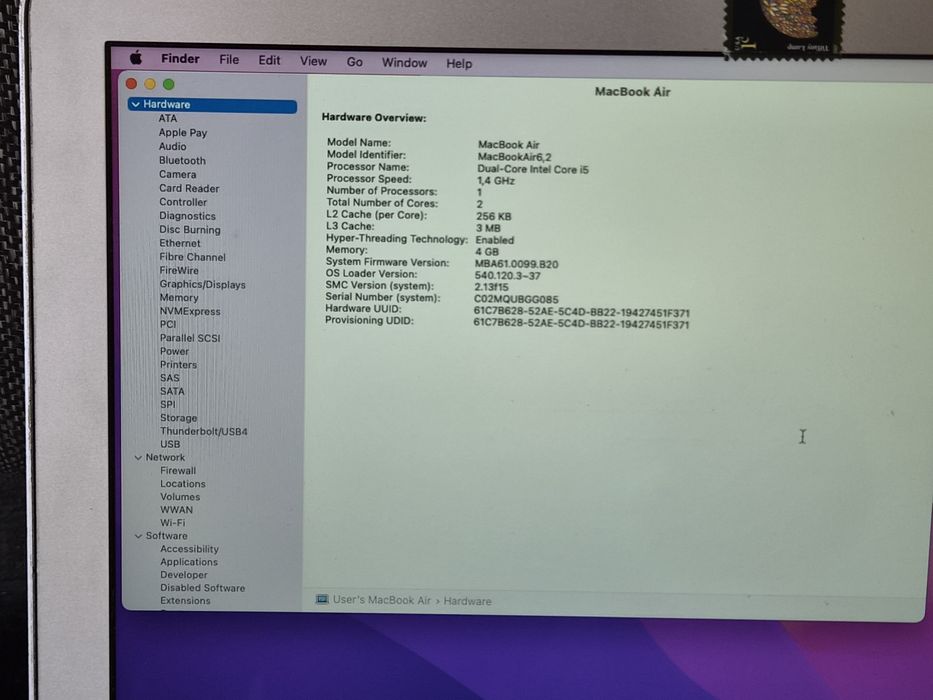
Task: Click the System Firmware Version value MBA61.0099.B20
Action: click(x=516, y=264)
